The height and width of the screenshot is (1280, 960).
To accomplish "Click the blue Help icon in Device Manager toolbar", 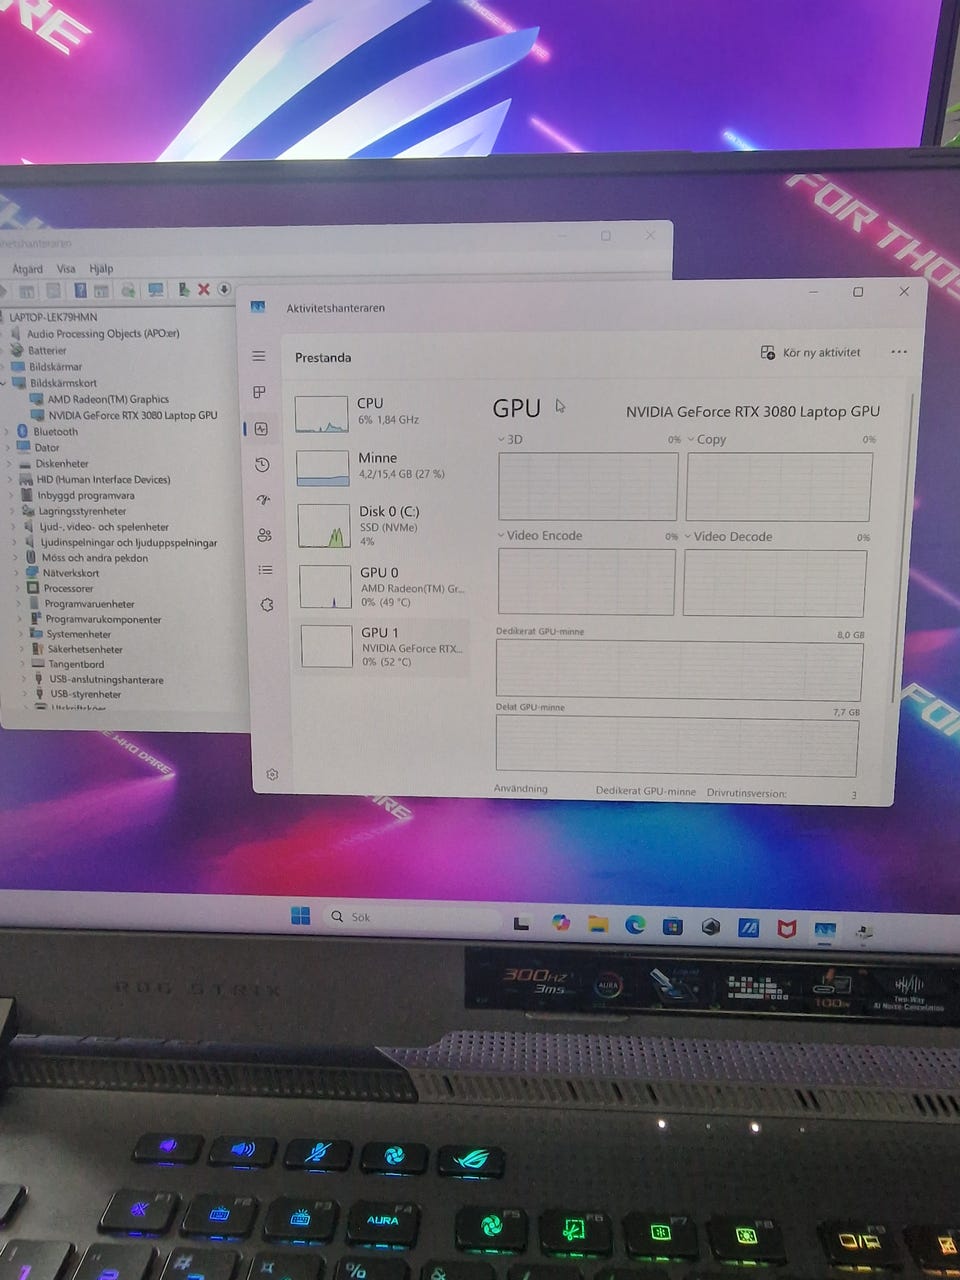I will point(80,290).
